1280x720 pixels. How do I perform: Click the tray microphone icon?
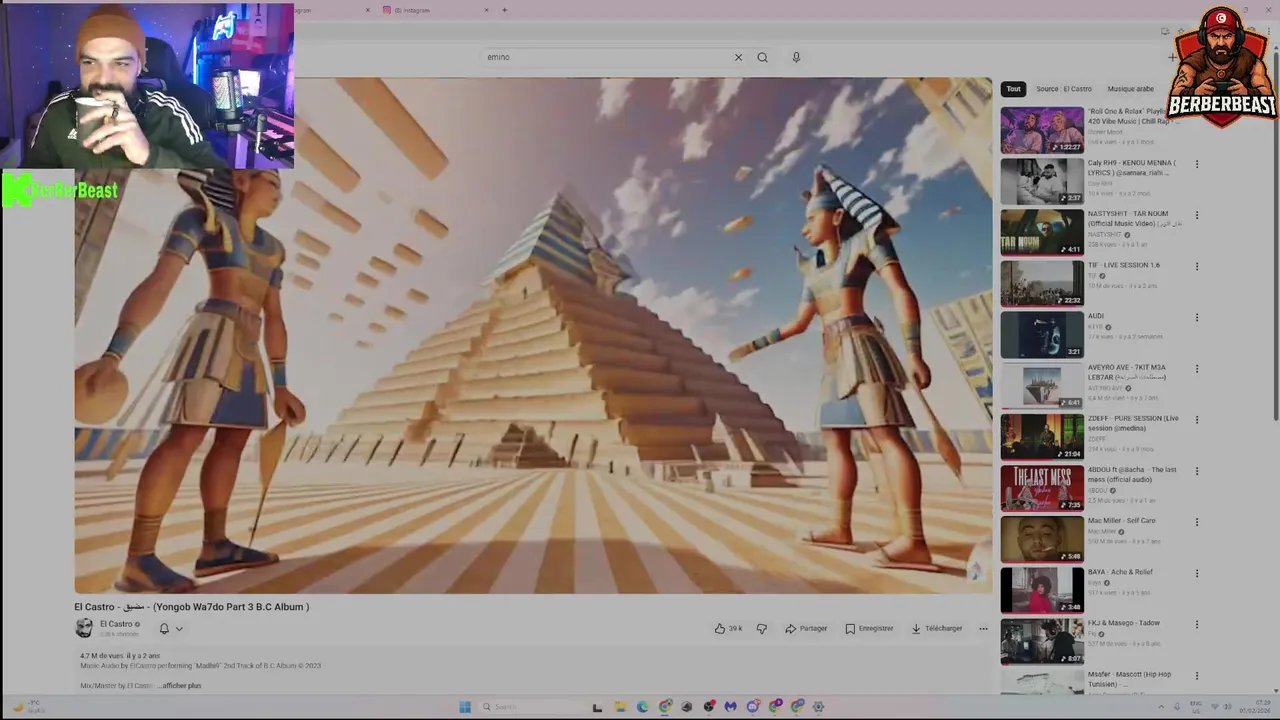coord(1176,707)
